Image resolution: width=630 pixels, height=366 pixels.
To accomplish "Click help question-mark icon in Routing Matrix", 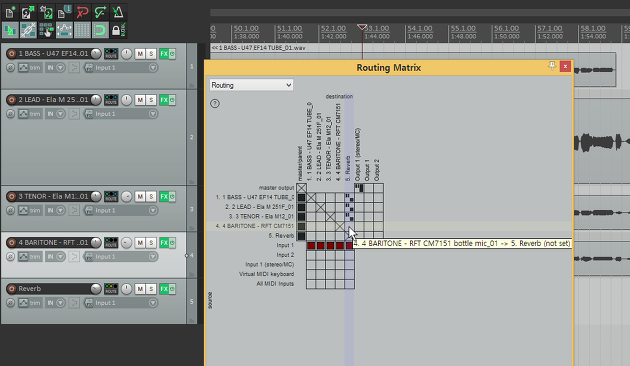I will pyautogui.click(x=215, y=103).
